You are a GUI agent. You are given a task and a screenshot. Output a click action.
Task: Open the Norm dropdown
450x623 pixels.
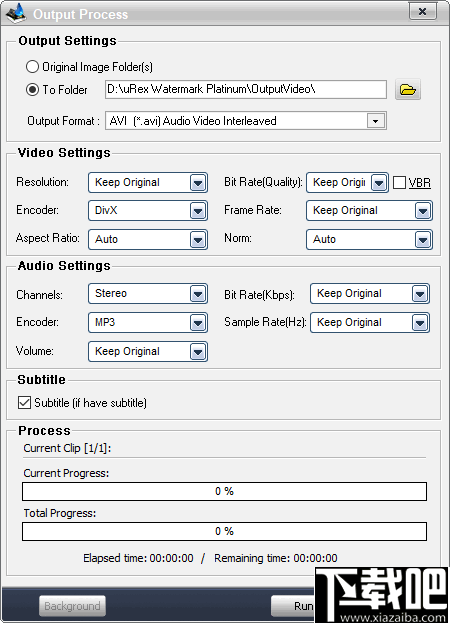[x=423, y=240]
